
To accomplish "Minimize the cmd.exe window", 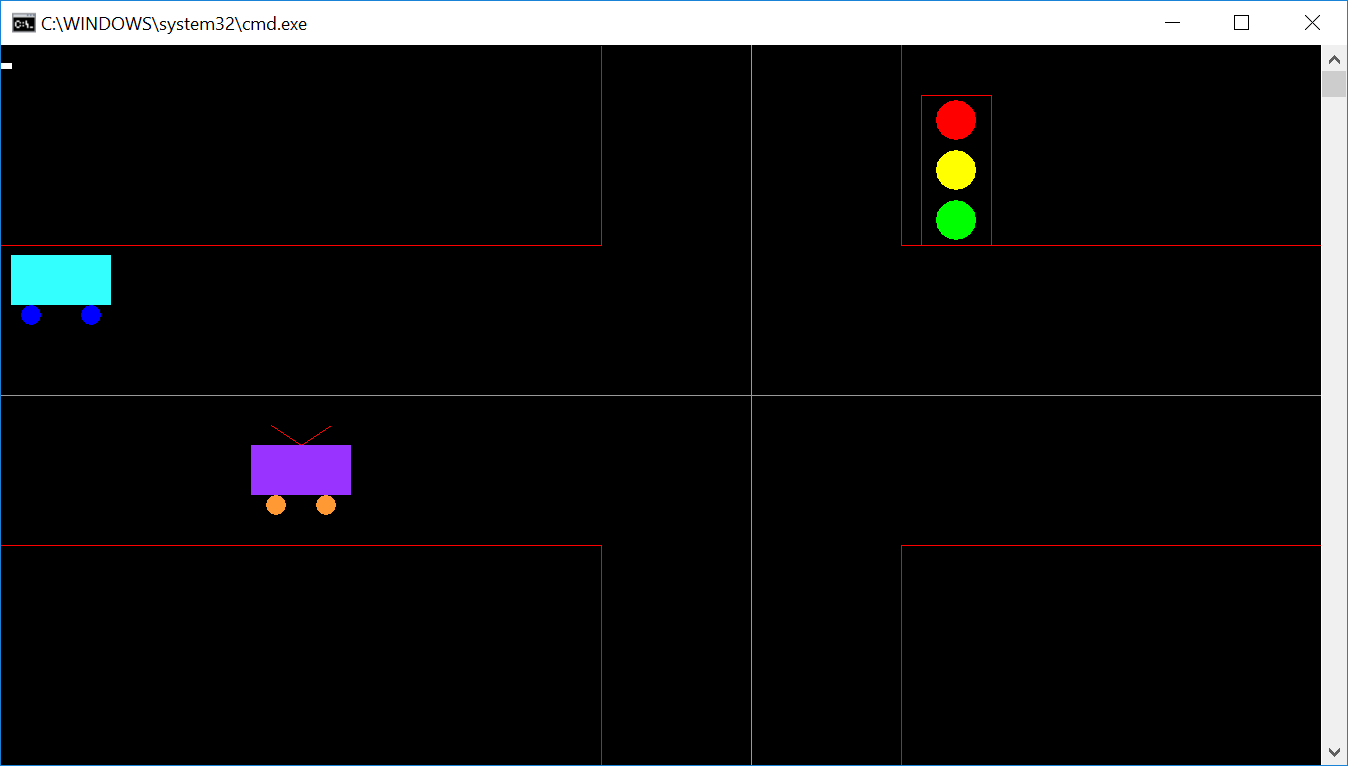I will 1171,23.
